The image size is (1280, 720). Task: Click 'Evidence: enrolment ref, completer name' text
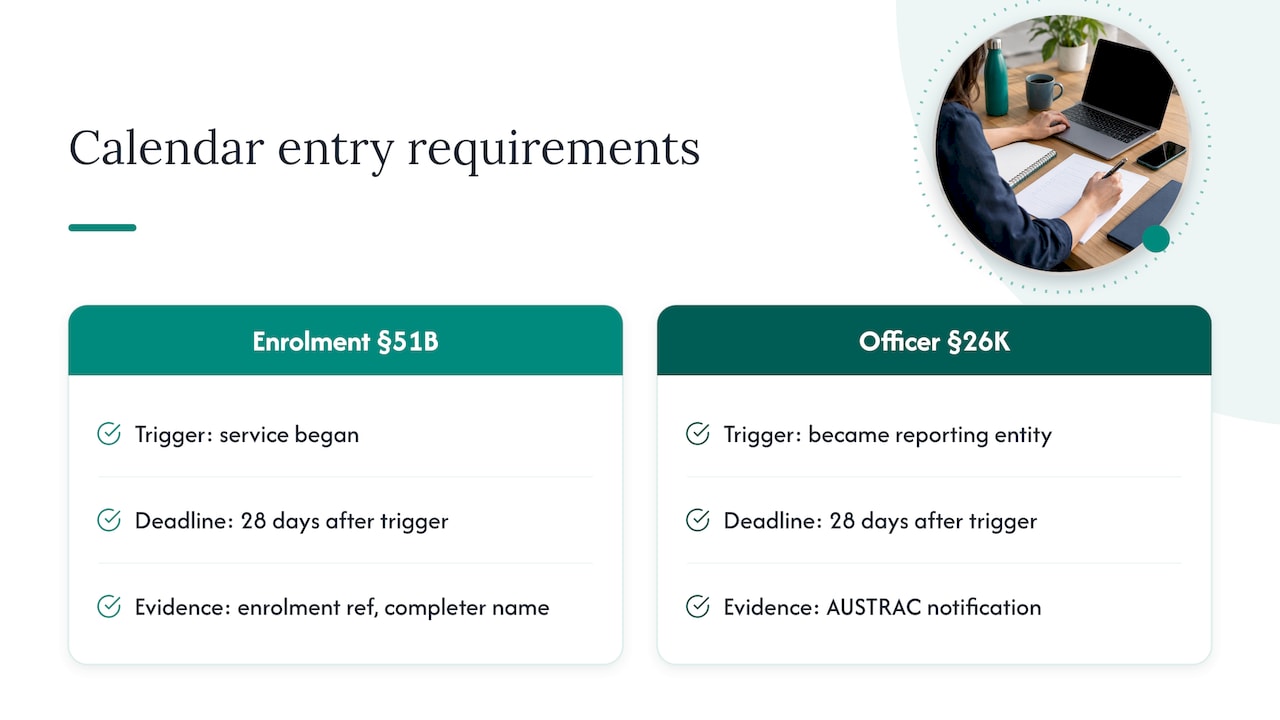click(342, 607)
